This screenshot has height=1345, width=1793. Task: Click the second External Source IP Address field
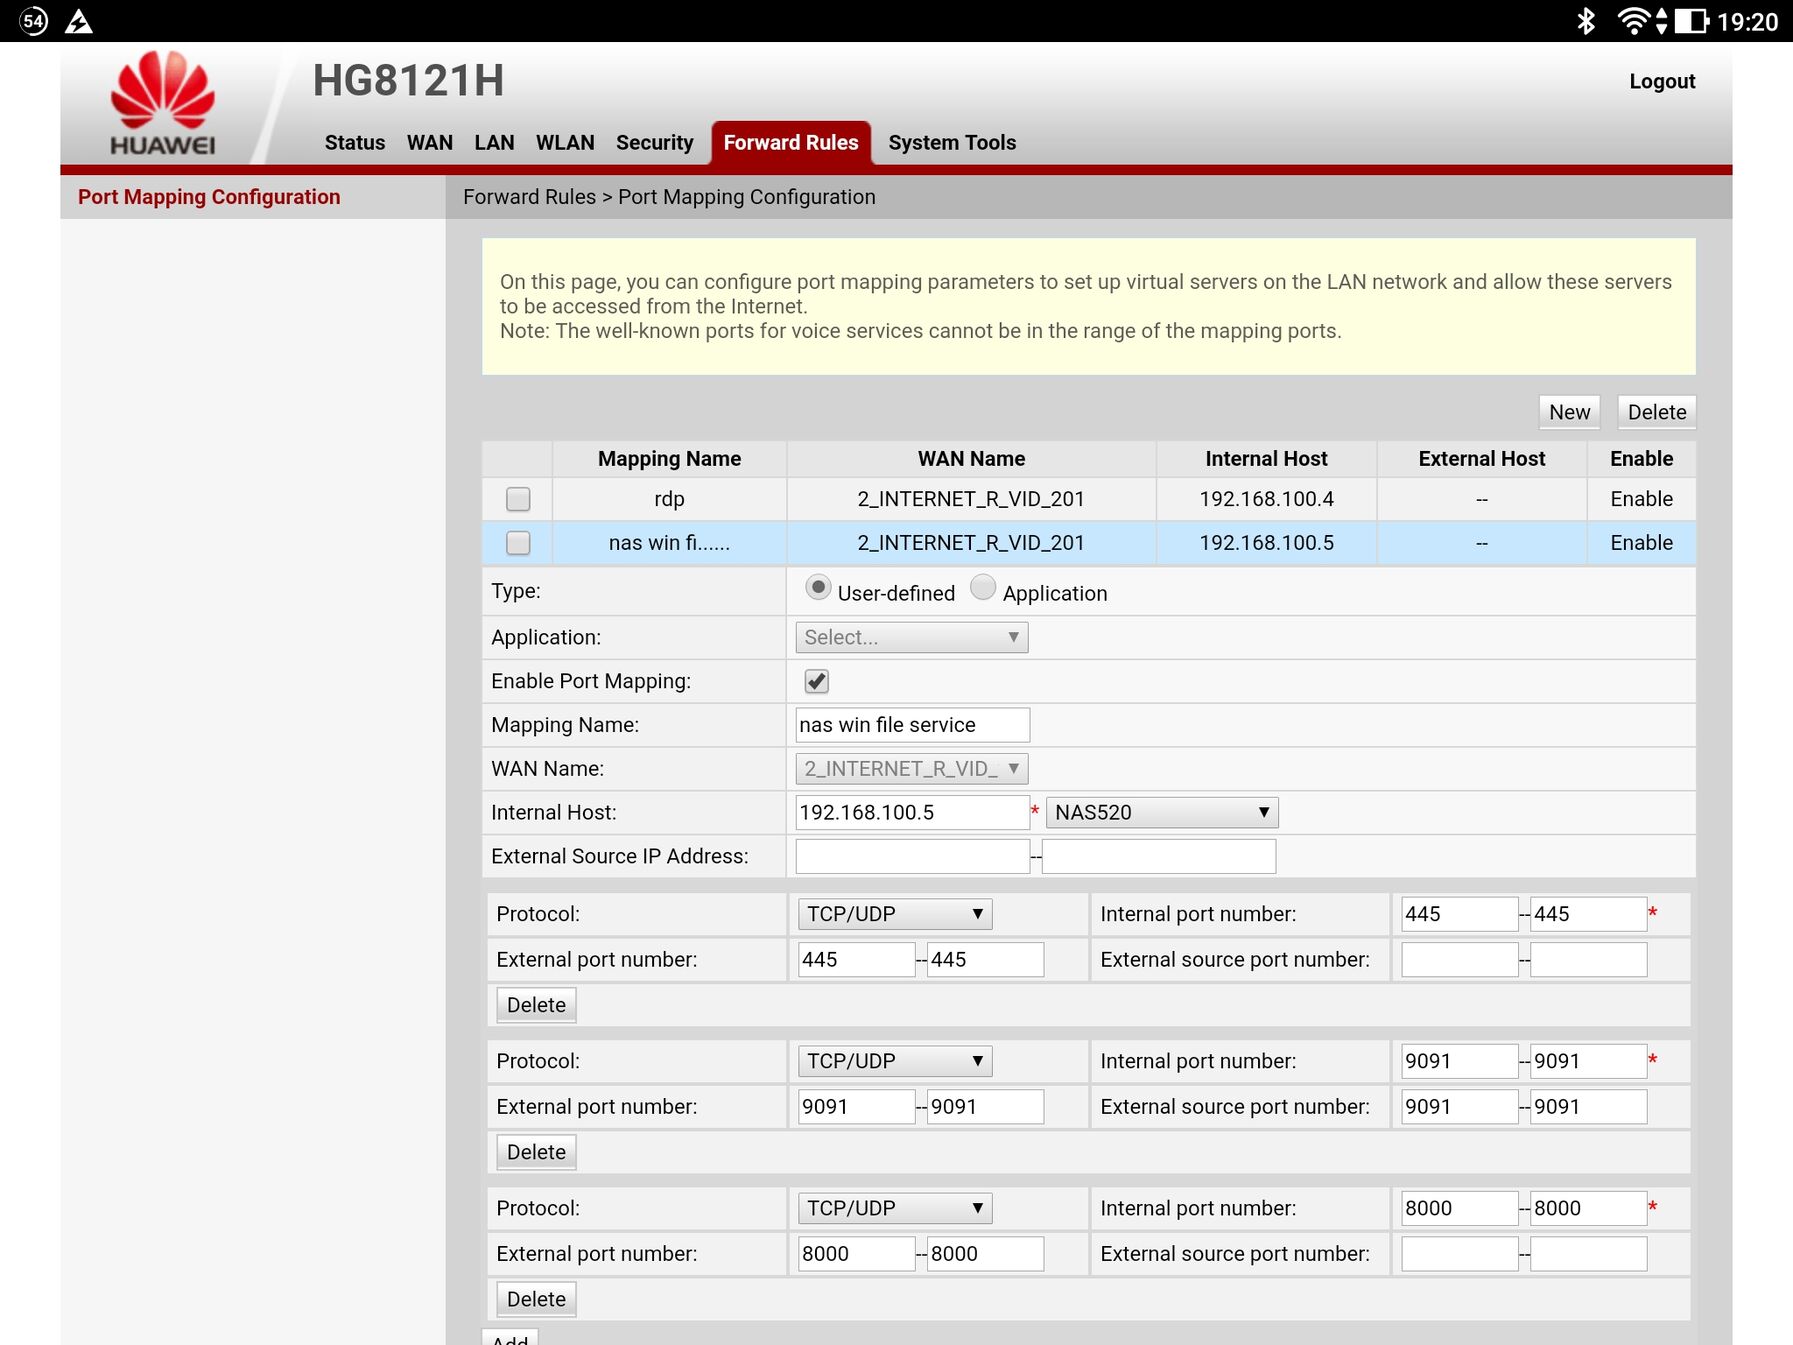pos(1159,857)
